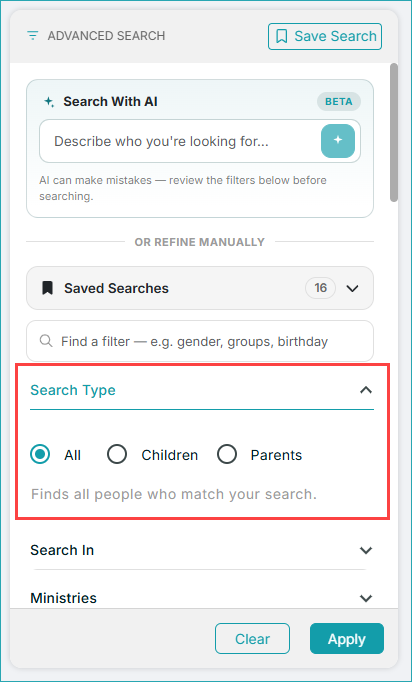
Task: Select the All radio button
Action: (40, 455)
